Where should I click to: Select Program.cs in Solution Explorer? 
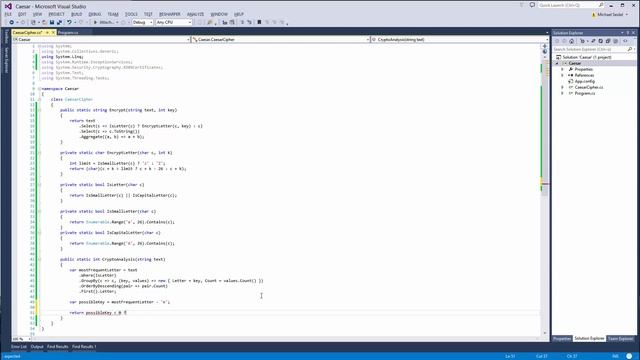(584, 93)
